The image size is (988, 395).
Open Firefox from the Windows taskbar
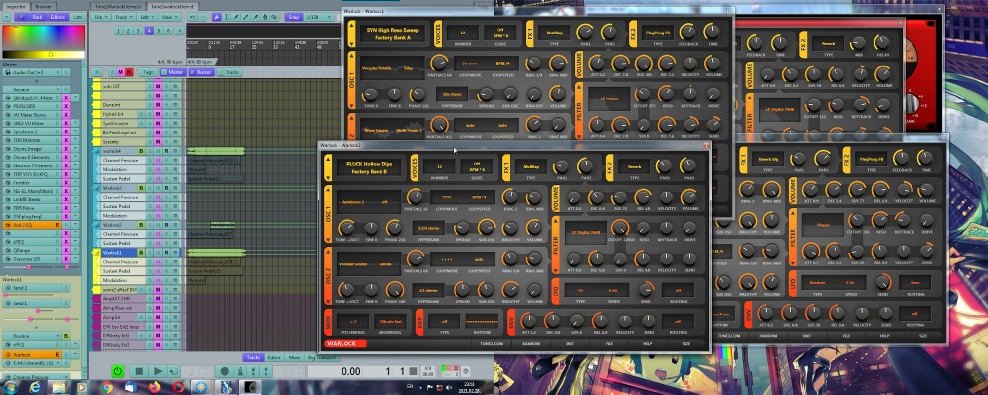155,387
